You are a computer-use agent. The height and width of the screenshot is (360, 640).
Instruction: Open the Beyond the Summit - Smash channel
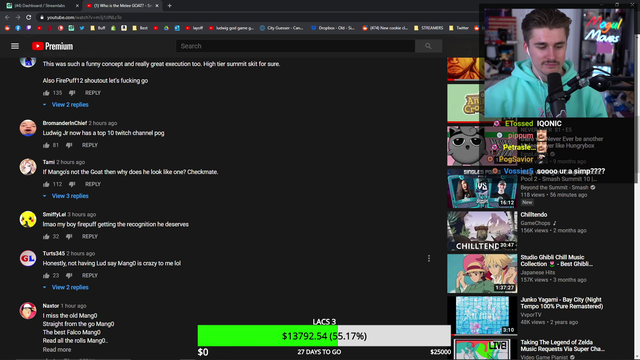(x=554, y=188)
